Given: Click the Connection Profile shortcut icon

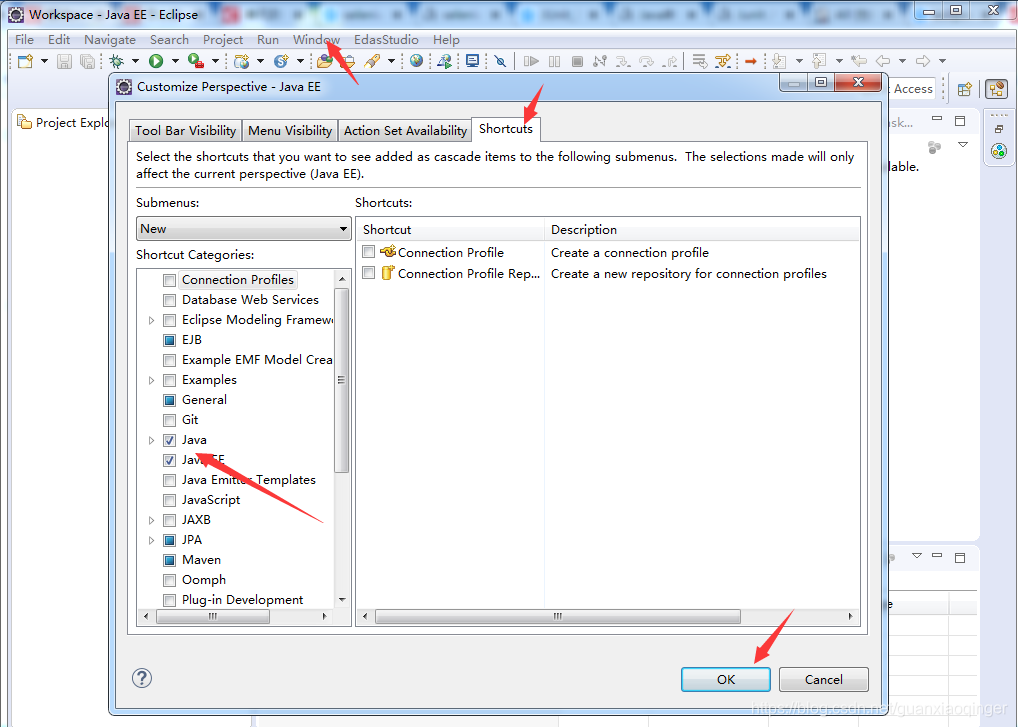Looking at the screenshot, I should 388,251.
